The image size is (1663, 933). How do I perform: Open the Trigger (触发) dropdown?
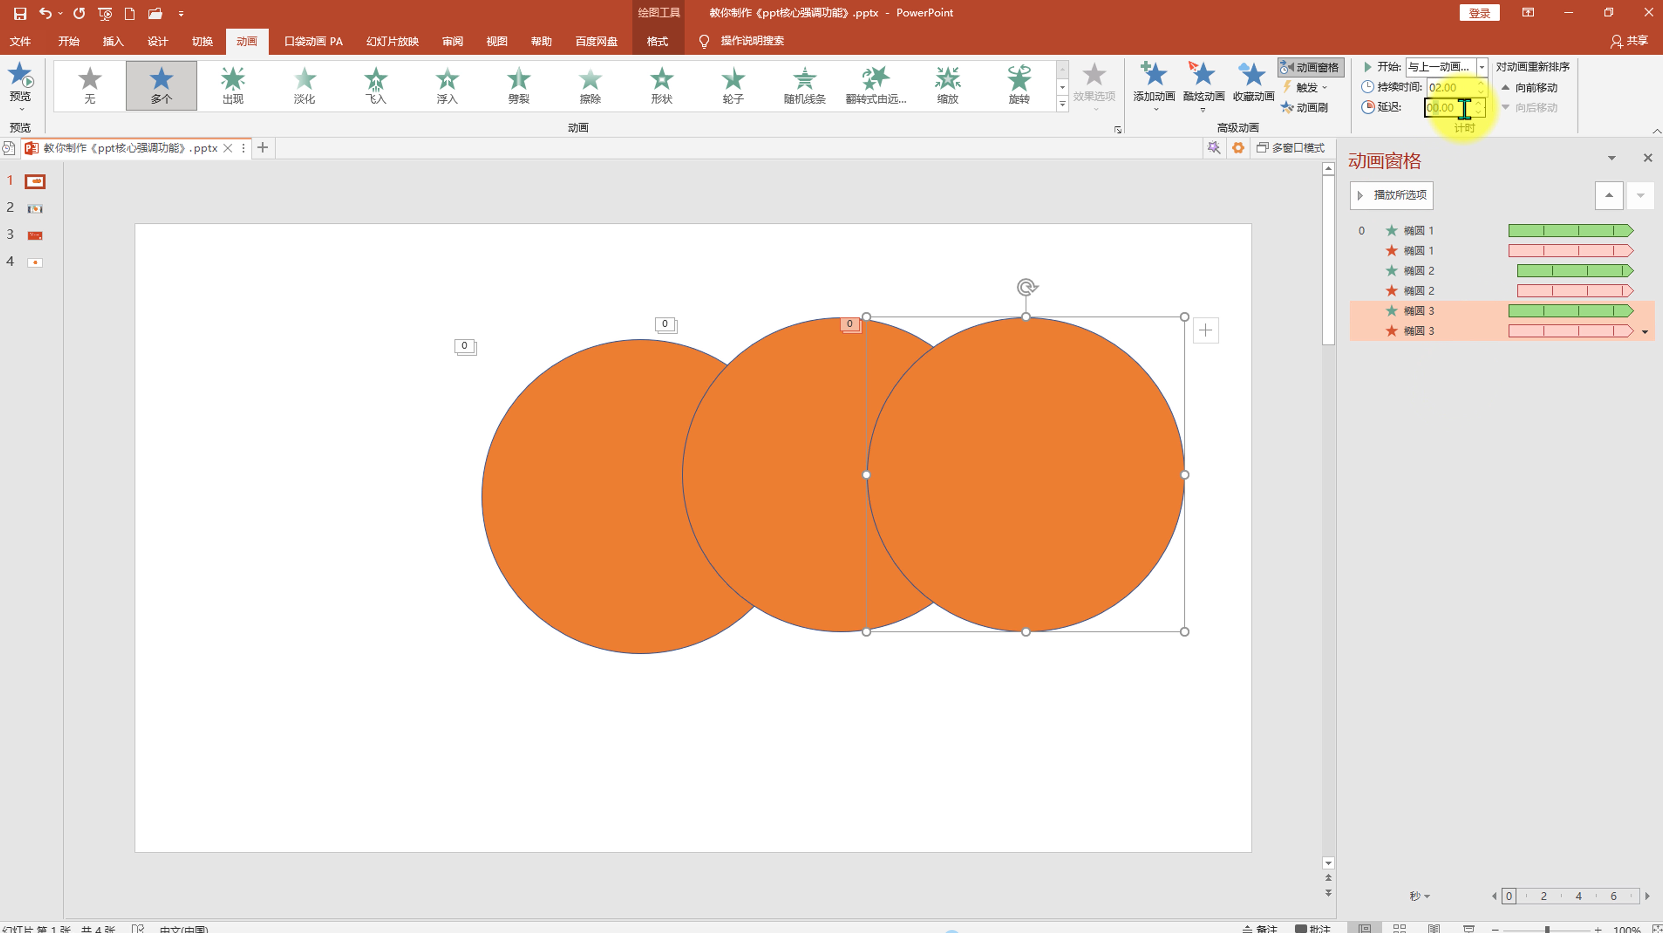(1307, 87)
